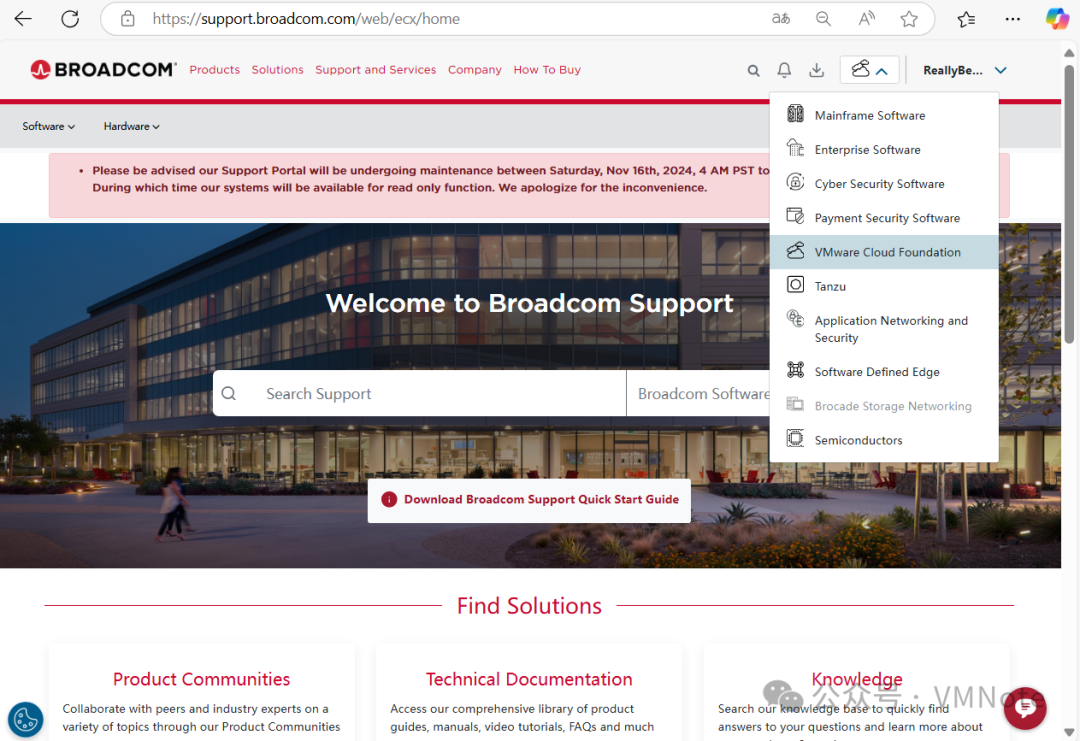Click the Software Defined Edge icon
Viewport: 1080px width, 741px height.
pyautogui.click(x=796, y=370)
